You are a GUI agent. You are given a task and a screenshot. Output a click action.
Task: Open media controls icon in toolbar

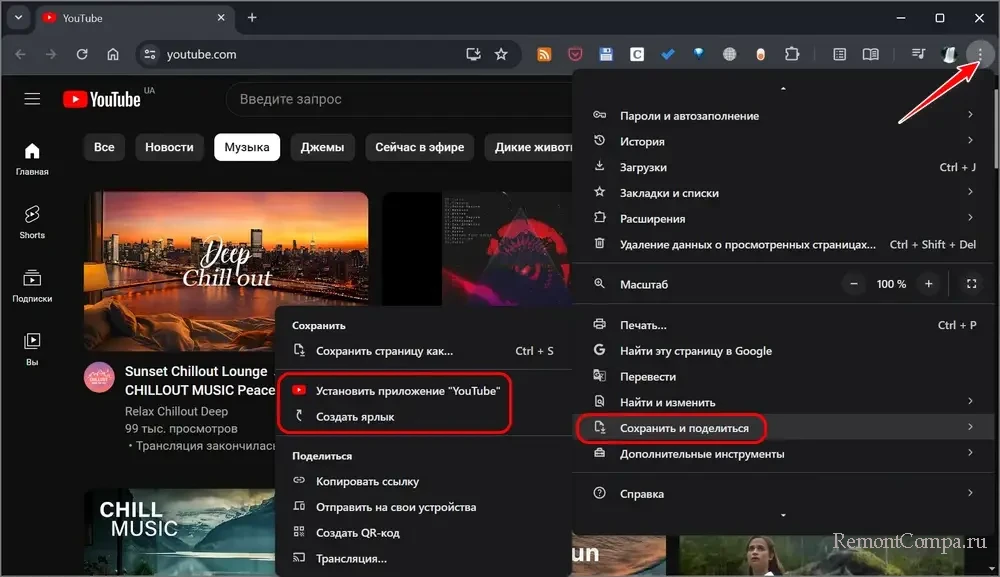tap(918, 54)
